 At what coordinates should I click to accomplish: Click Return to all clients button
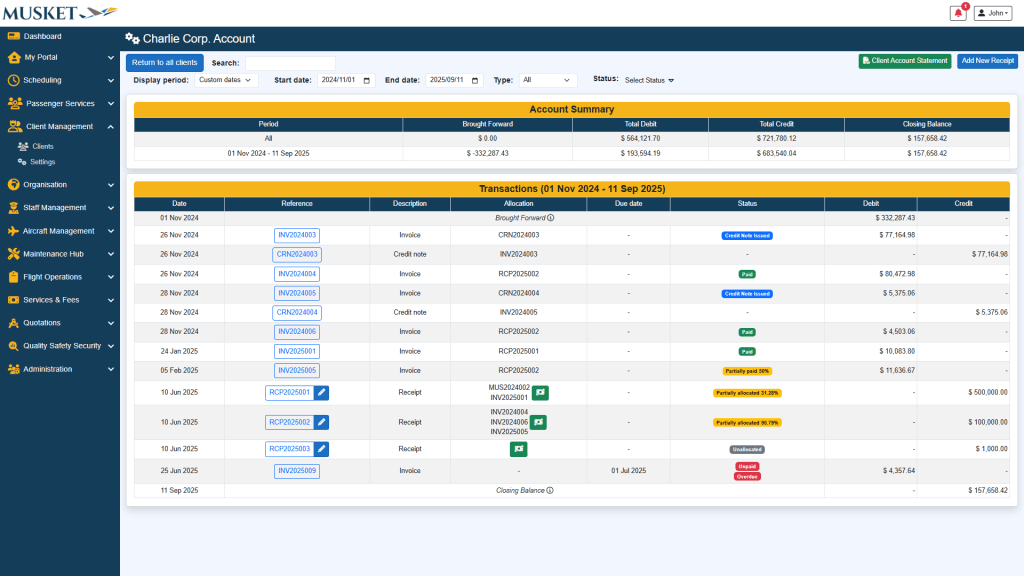point(165,62)
